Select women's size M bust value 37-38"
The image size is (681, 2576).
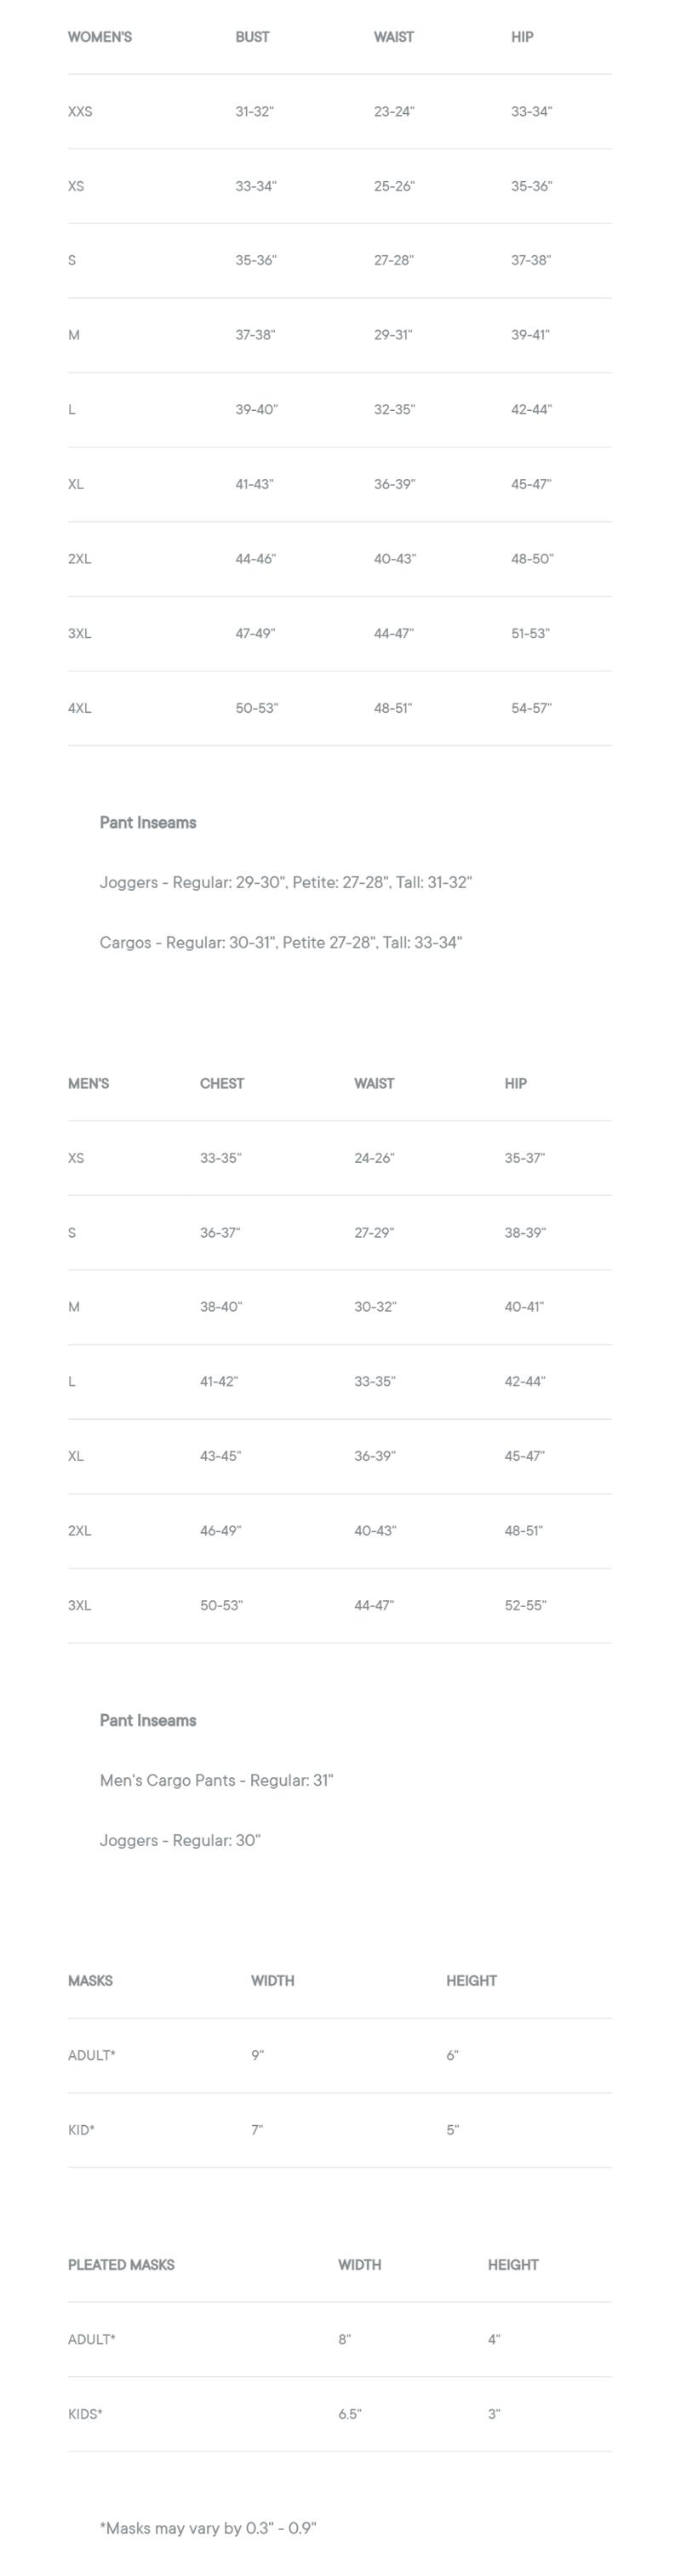[255, 335]
